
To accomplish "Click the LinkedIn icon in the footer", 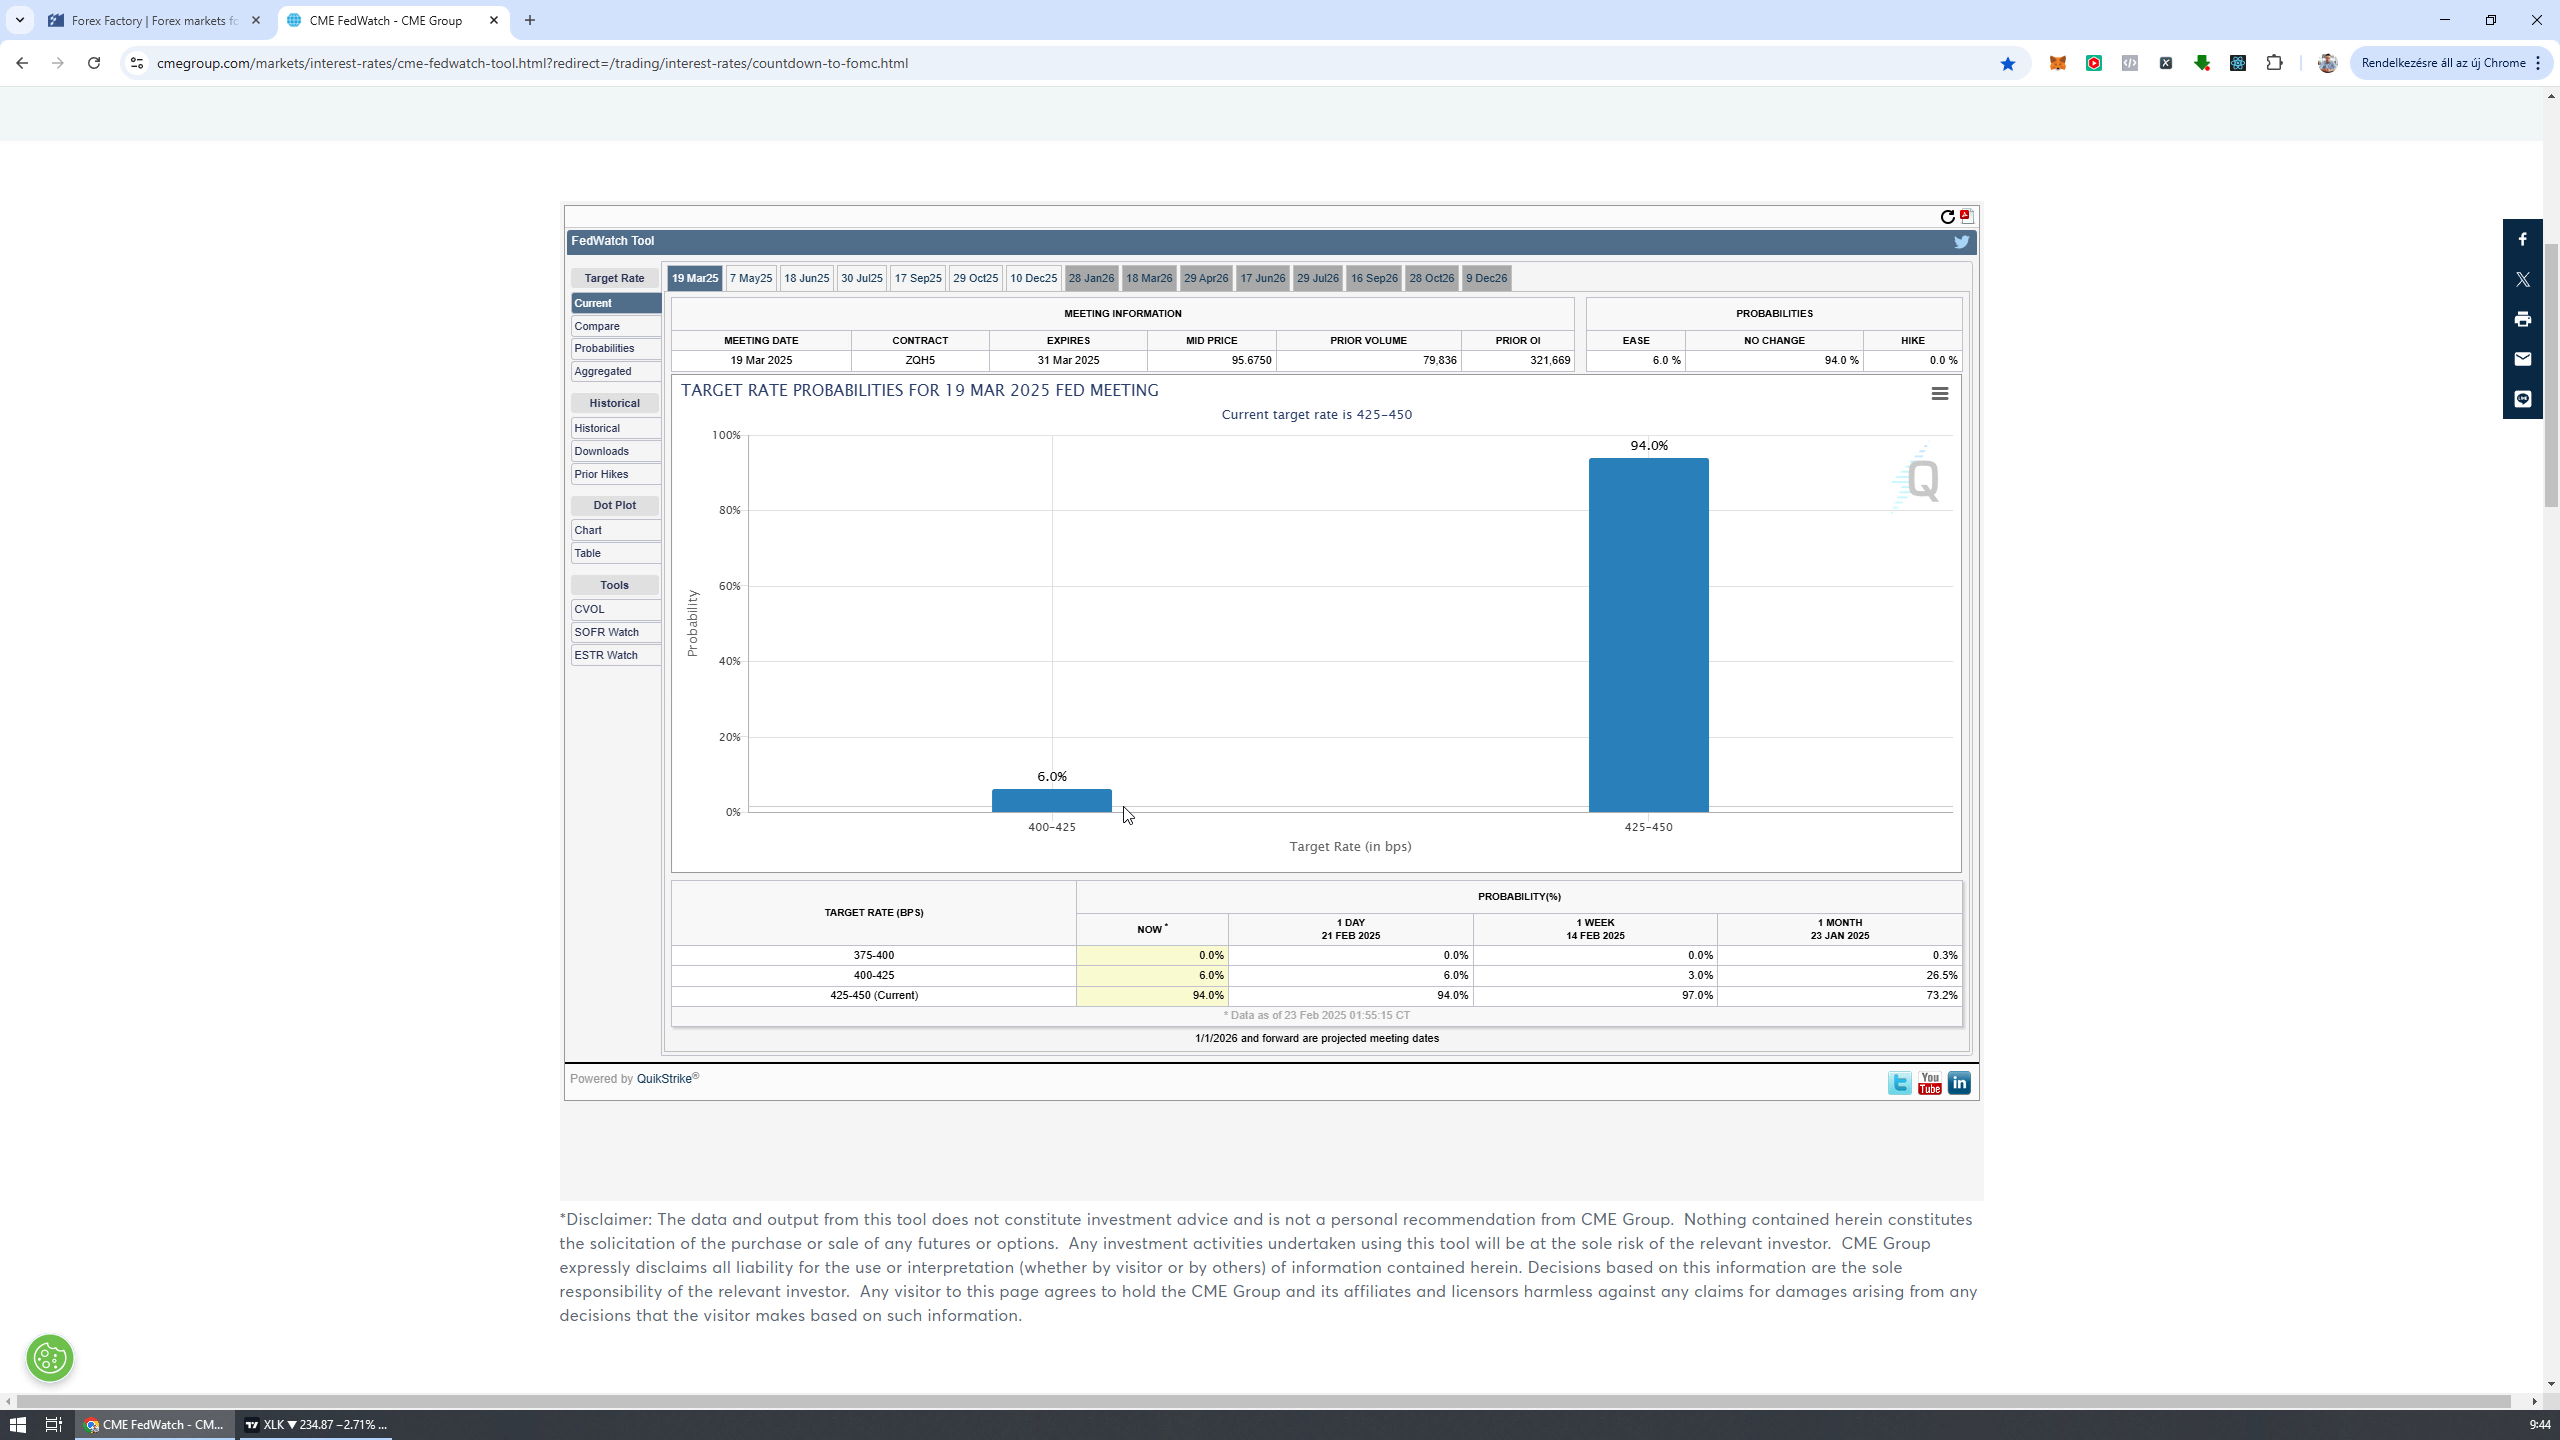I will 1959,1083.
